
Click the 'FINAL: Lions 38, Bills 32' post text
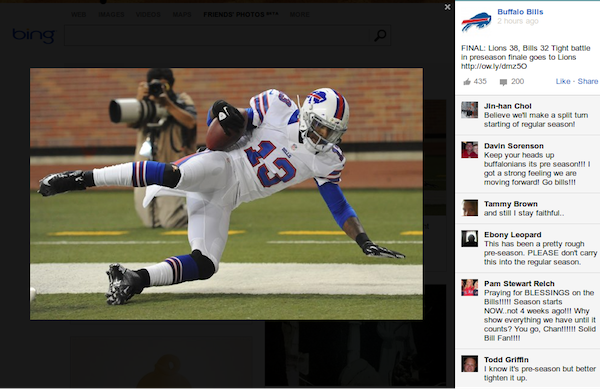pyautogui.click(x=525, y=57)
